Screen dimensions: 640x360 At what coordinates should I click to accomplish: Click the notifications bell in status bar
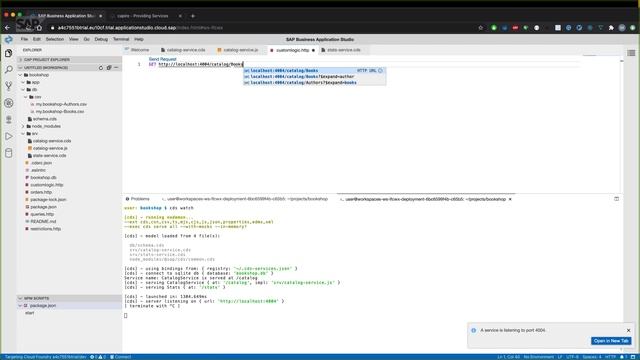pyautogui.click(x=623, y=357)
